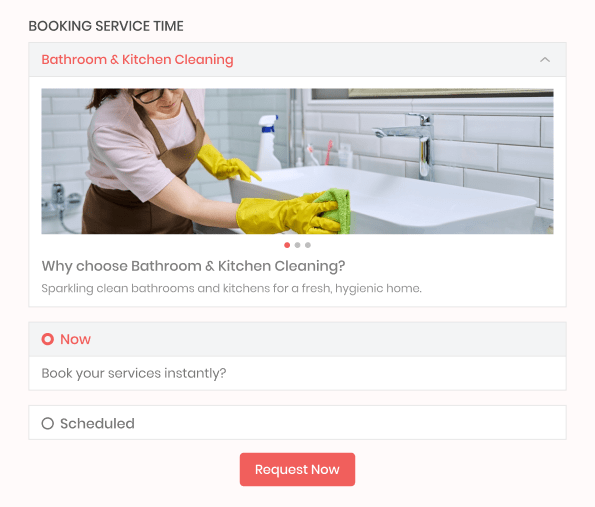The width and height of the screenshot is (595, 507).
Task: Click the Scheduled option label
Action: click(97, 423)
